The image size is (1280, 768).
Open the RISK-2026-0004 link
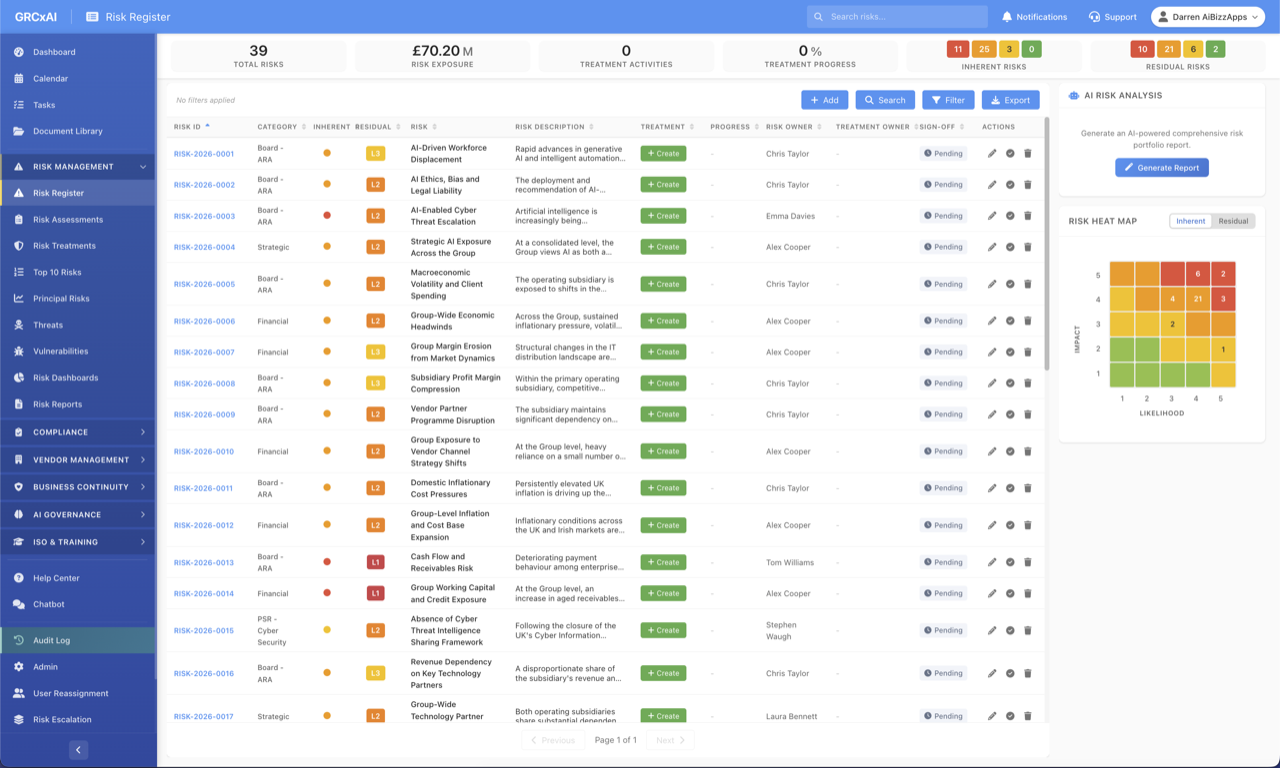point(204,247)
